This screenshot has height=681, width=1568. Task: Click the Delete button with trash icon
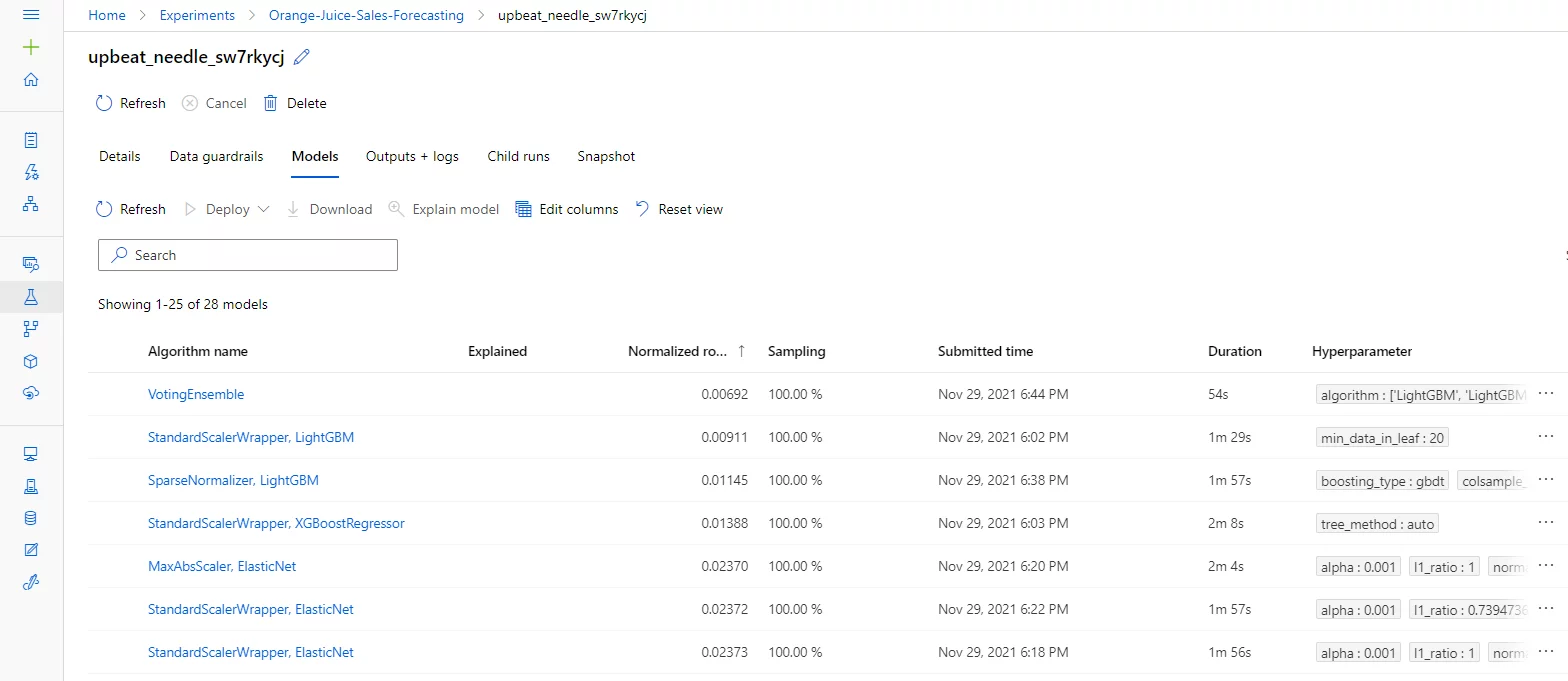(295, 103)
